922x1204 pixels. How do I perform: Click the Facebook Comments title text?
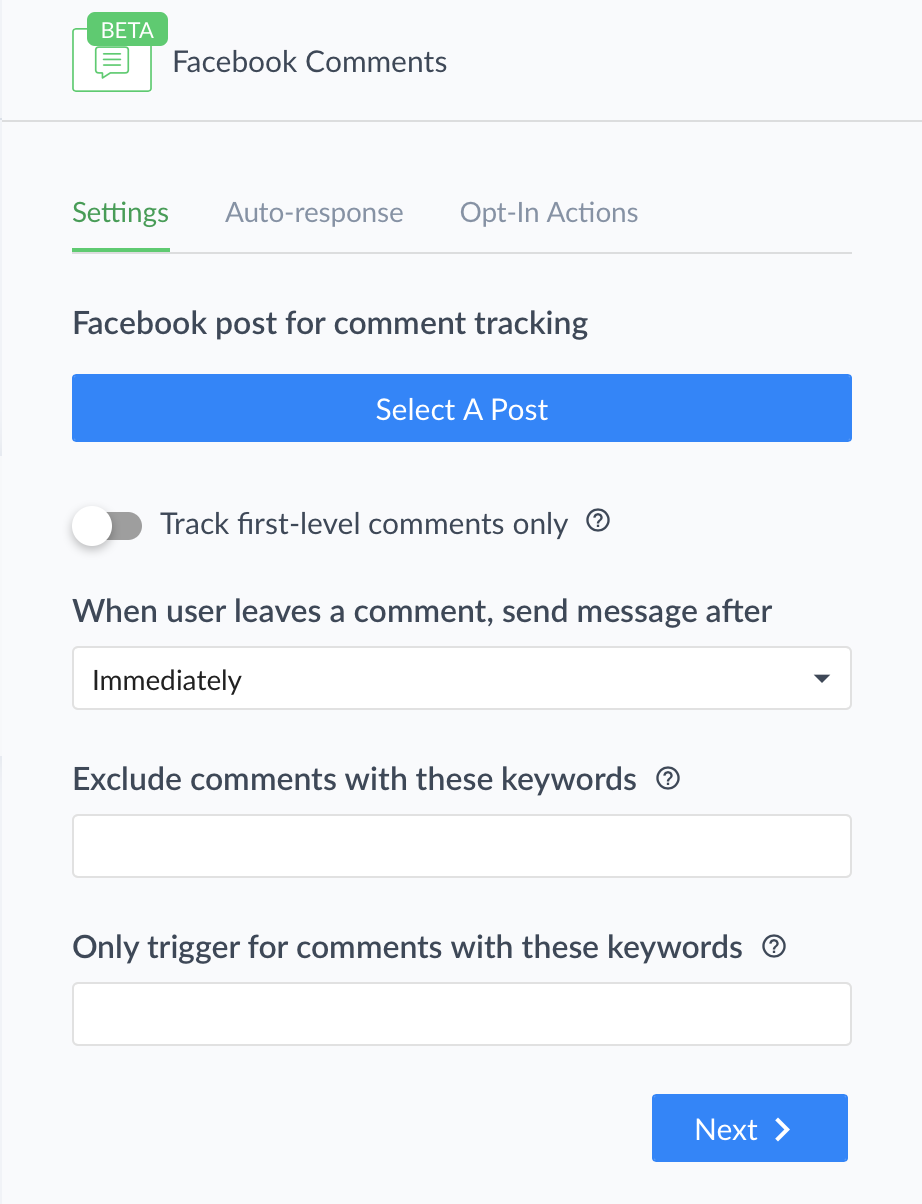[x=310, y=62]
